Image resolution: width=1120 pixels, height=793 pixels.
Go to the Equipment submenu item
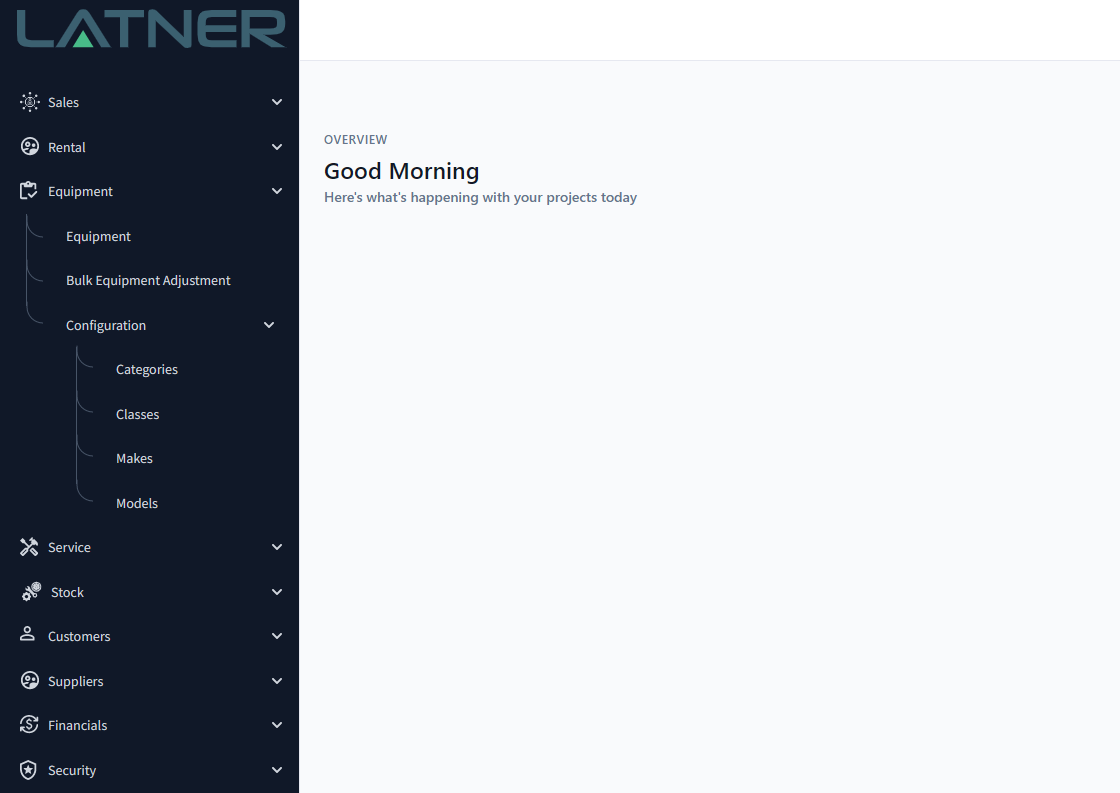98,237
